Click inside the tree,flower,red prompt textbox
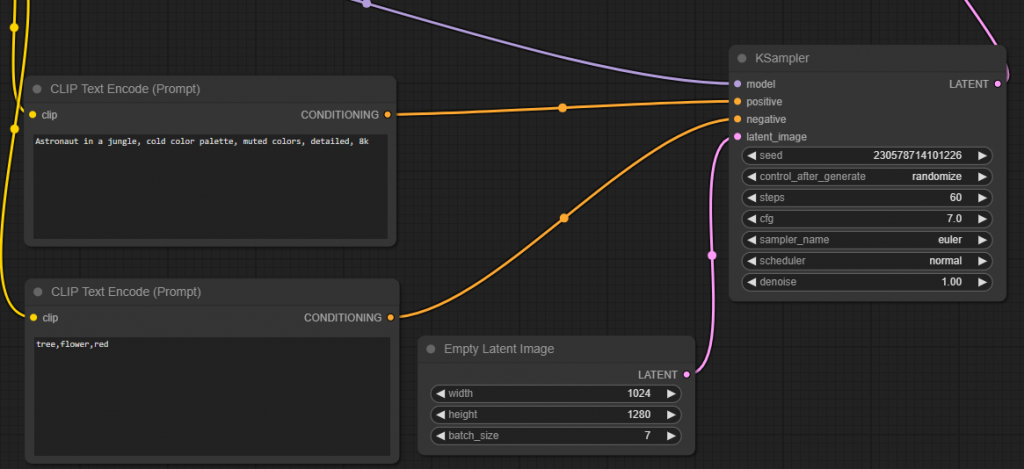This screenshot has height=469, width=1024. 212,396
